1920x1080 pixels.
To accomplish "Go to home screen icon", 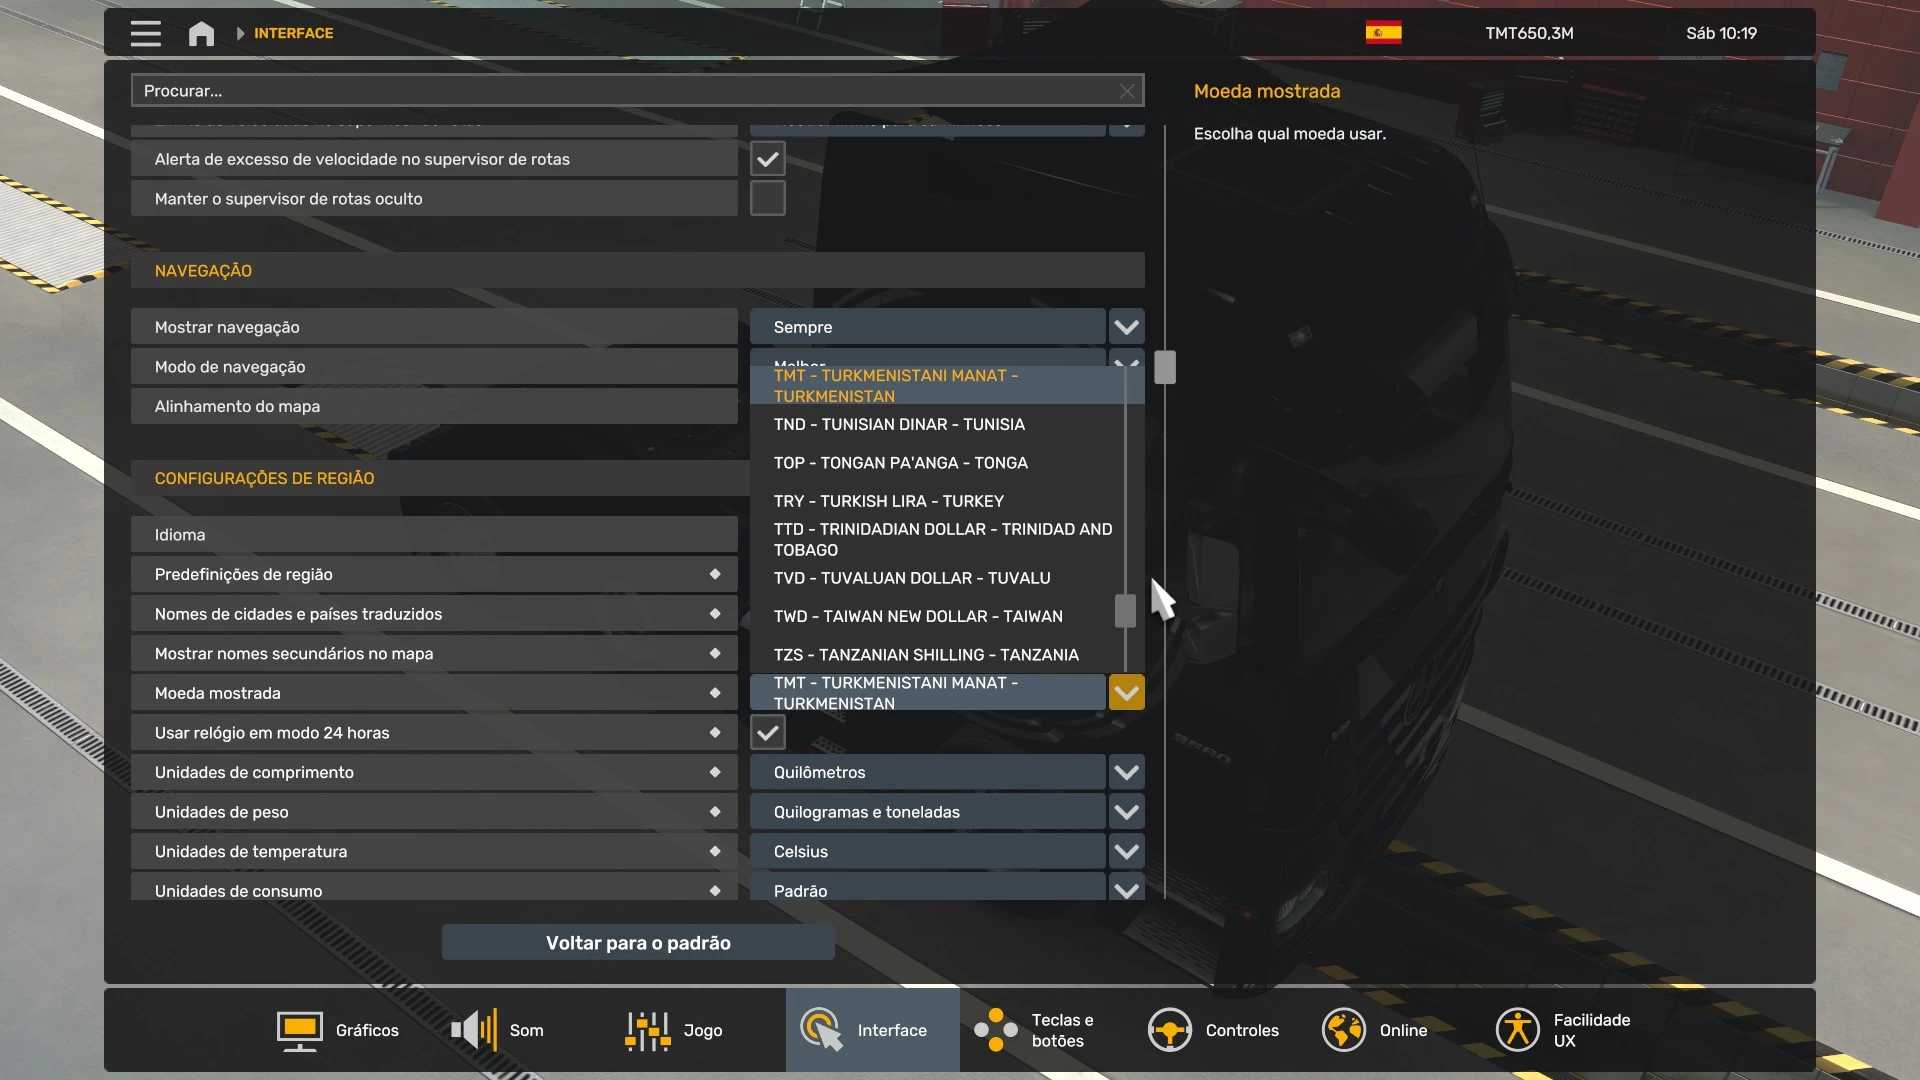I will click(201, 33).
